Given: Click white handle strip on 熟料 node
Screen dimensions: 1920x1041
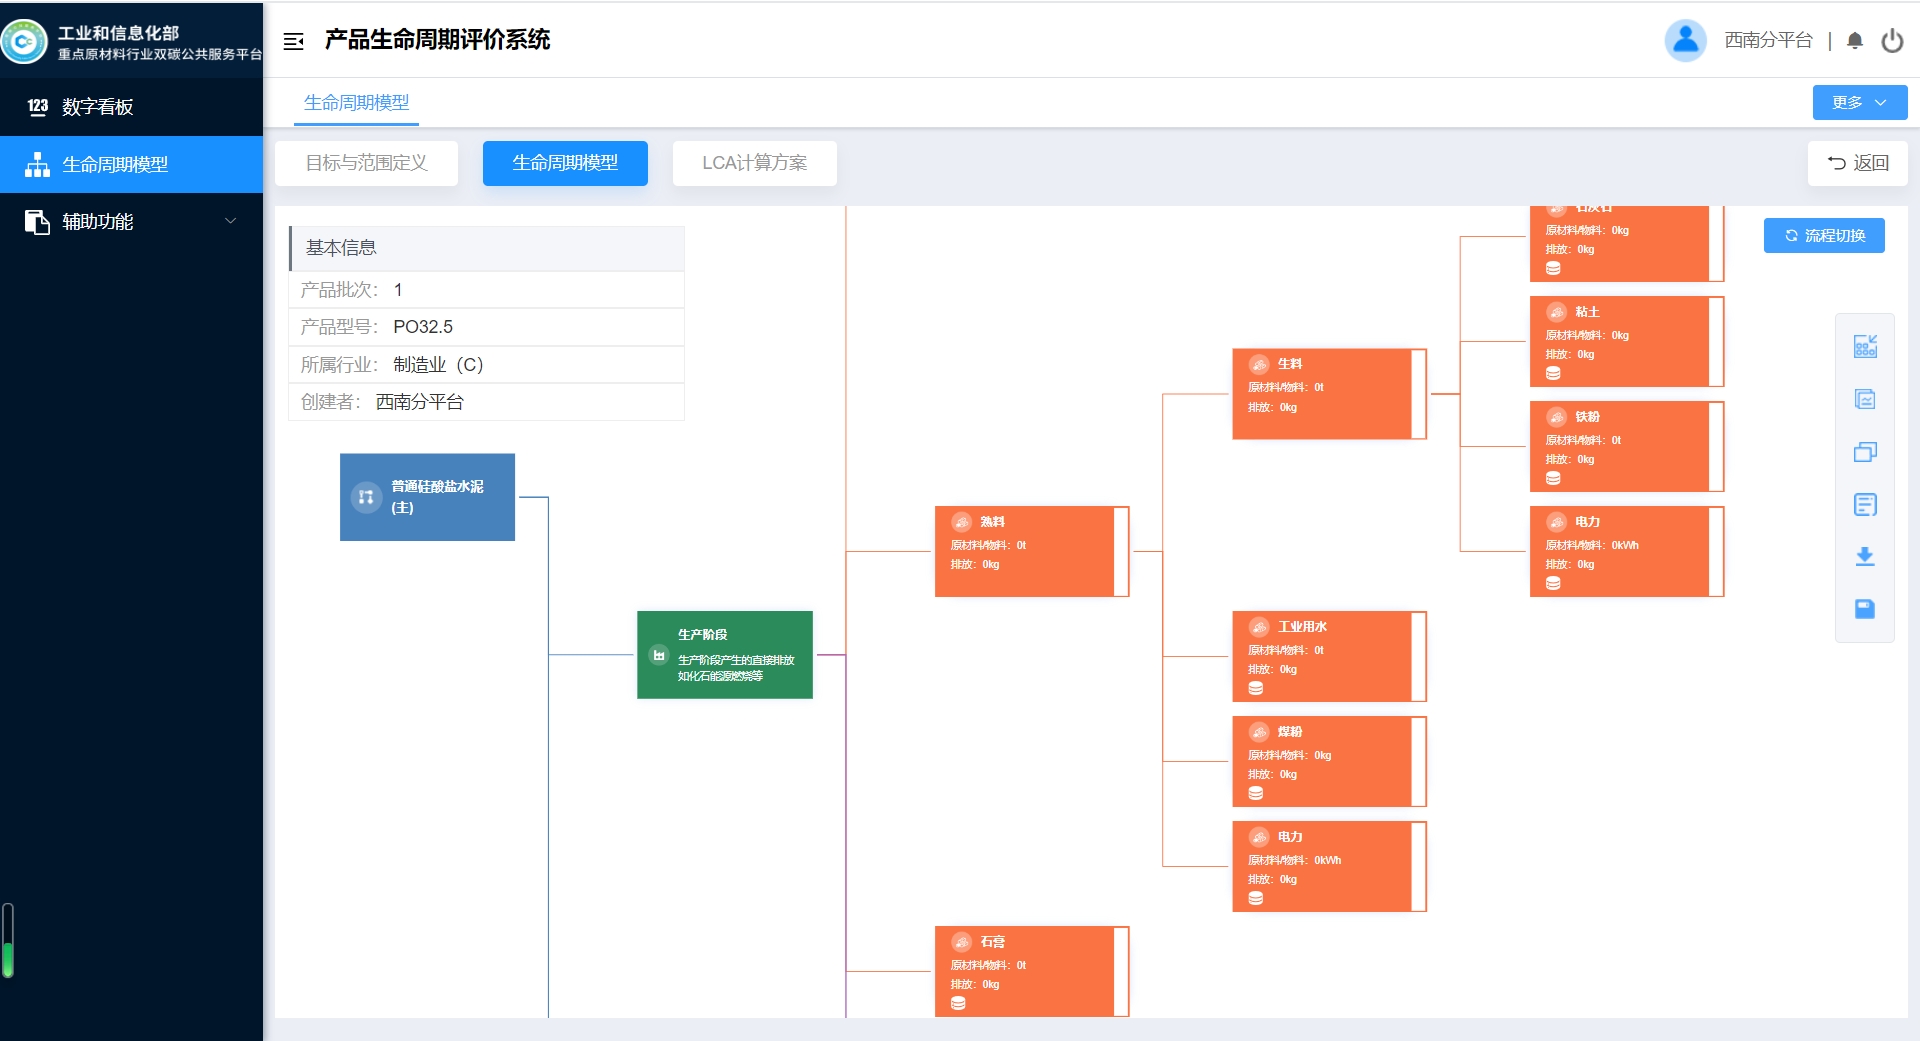Looking at the screenshot, I should point(1121,551).
